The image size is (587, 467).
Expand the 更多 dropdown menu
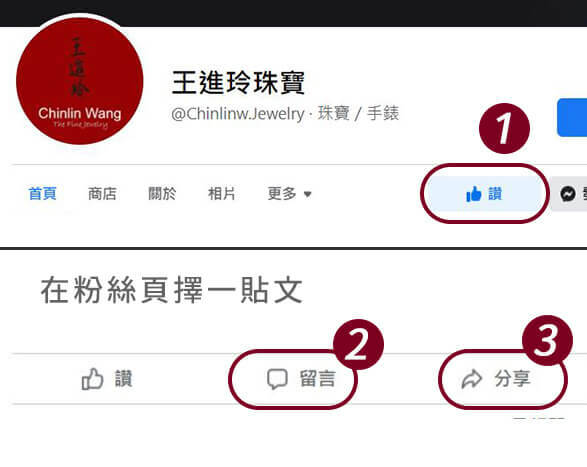pos(289,194)
